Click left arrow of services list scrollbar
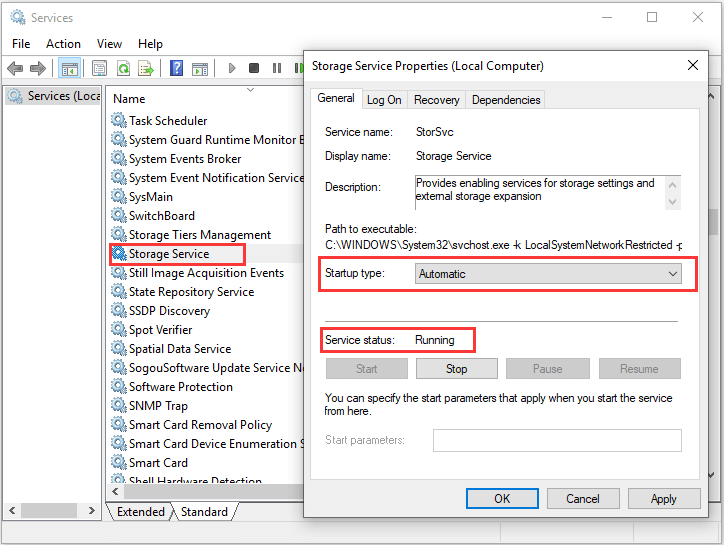This screenshot has height=545, width=724. (115, 491)
